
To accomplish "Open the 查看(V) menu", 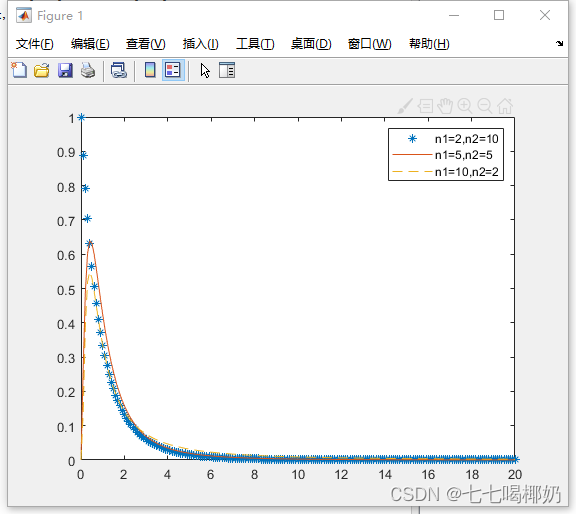I will click(145, 44).
